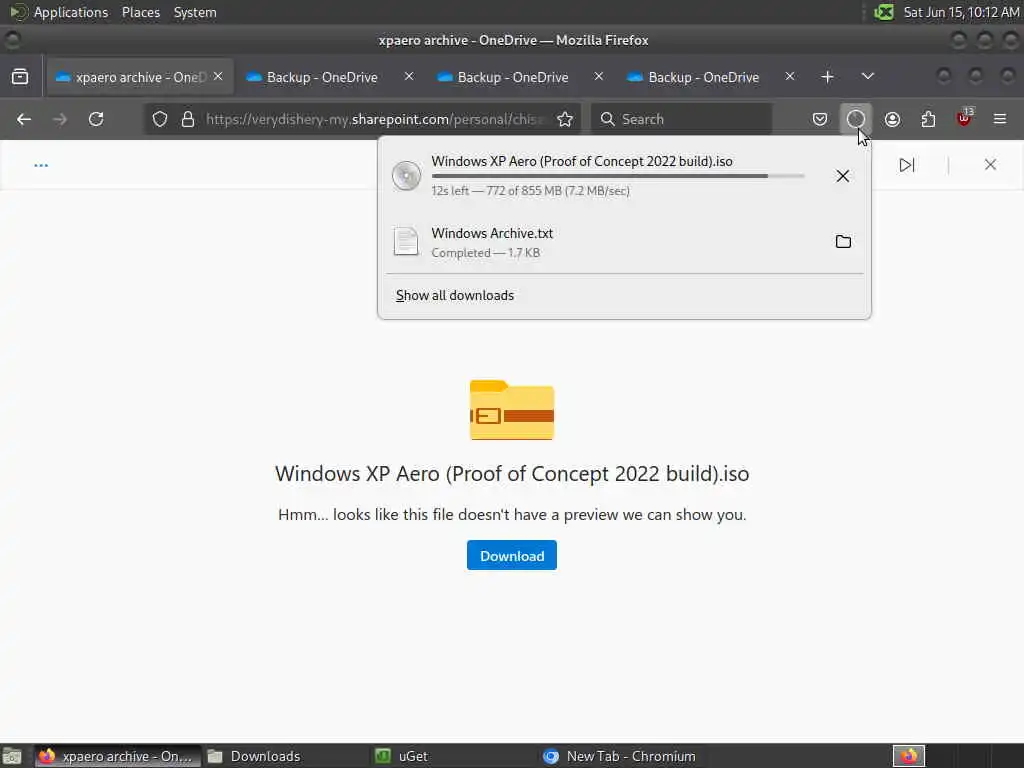
Task: Toggle the Firefox downloads toolbar button
Action: click(x=856, y=119)
